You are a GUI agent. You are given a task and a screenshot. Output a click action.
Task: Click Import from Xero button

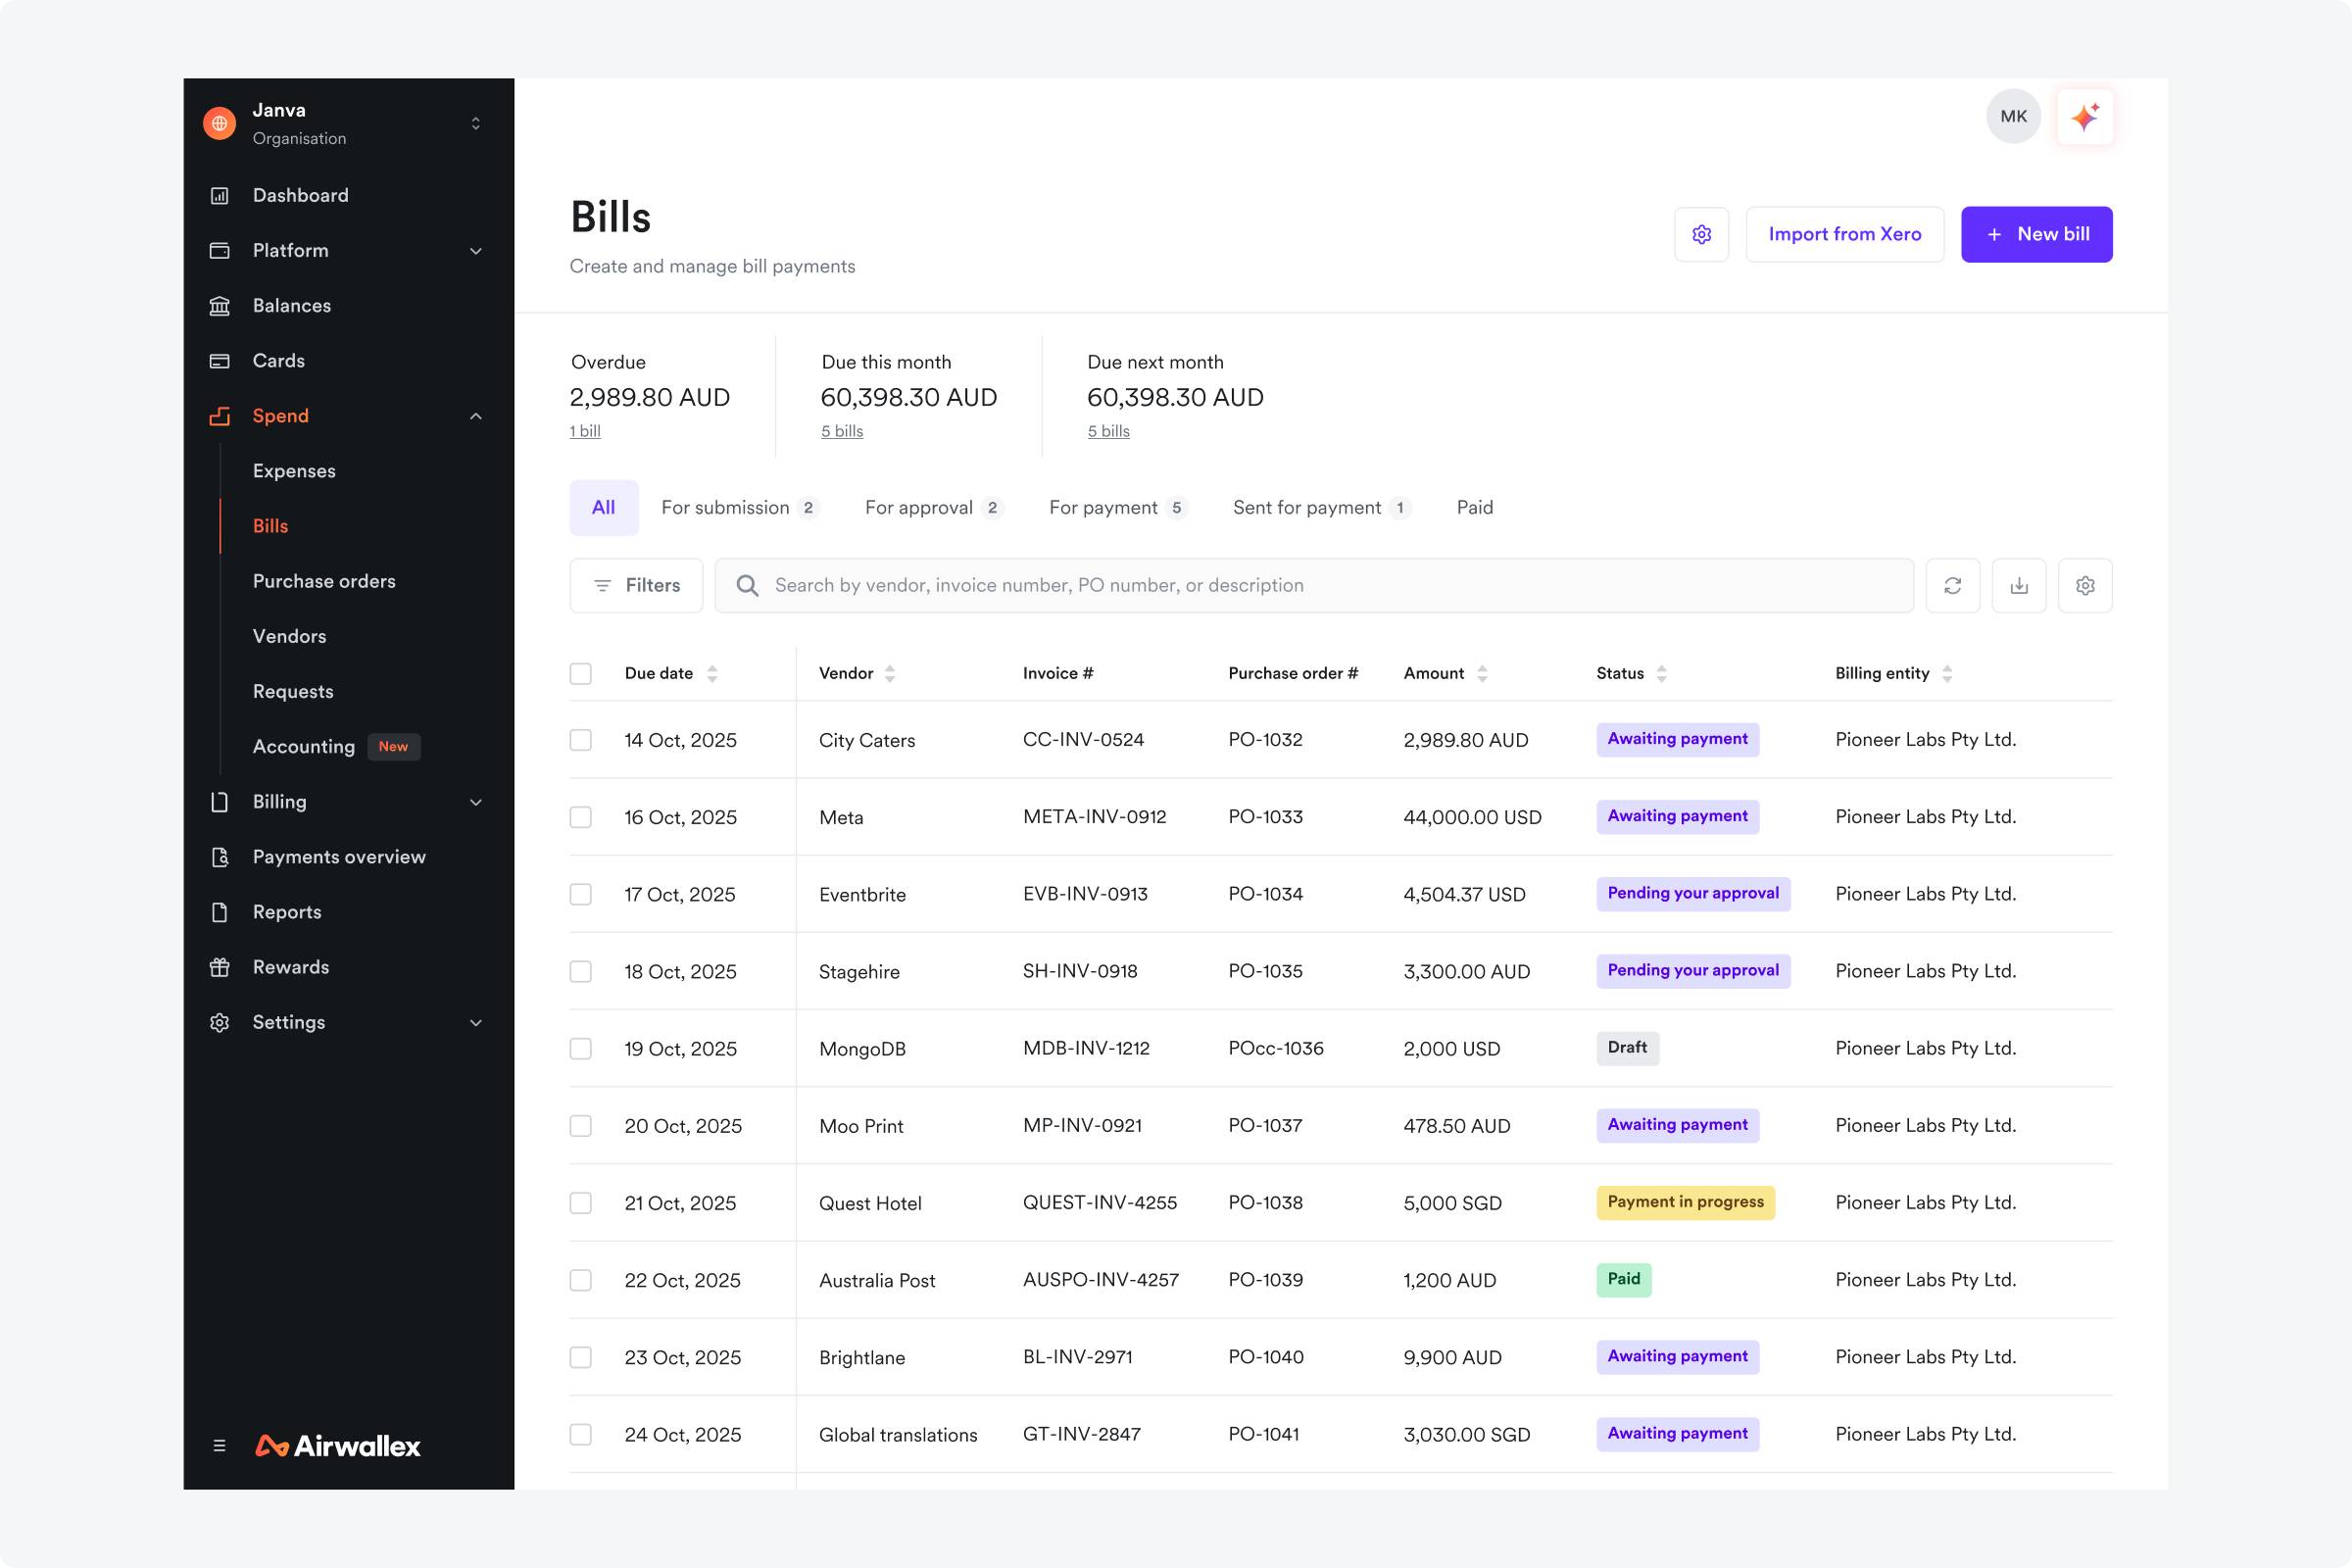(x=1844, y=234)
